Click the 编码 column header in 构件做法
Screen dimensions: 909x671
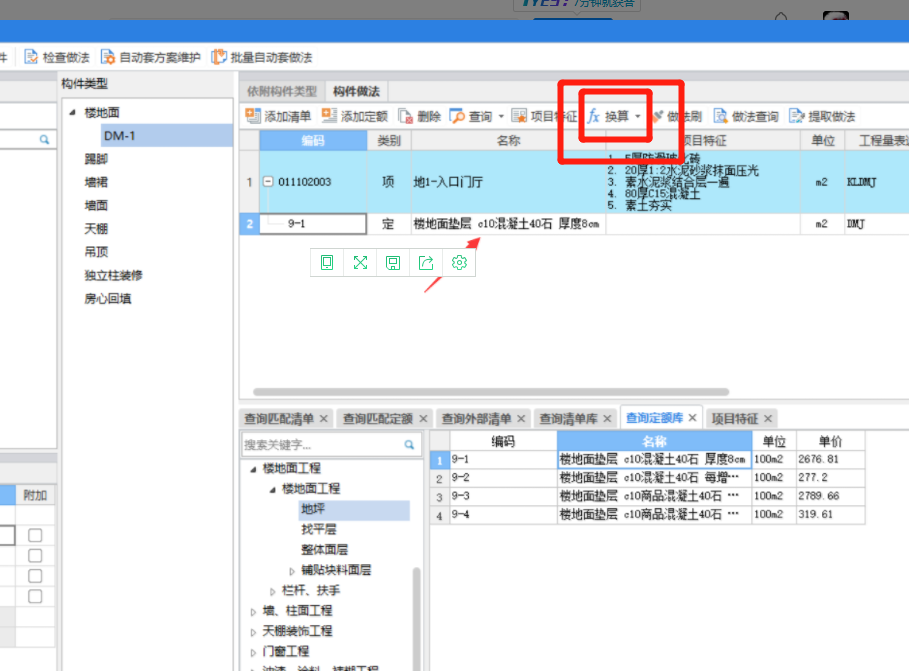click(x=313, y=140)
